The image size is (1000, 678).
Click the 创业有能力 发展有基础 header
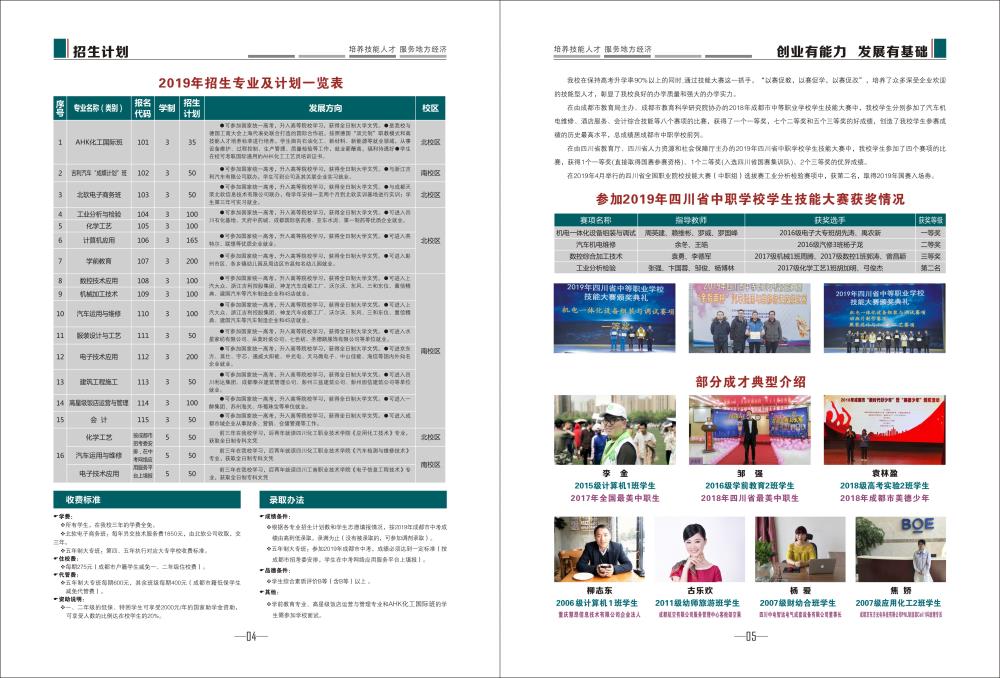pyautogui.click(x=851, y=52)
